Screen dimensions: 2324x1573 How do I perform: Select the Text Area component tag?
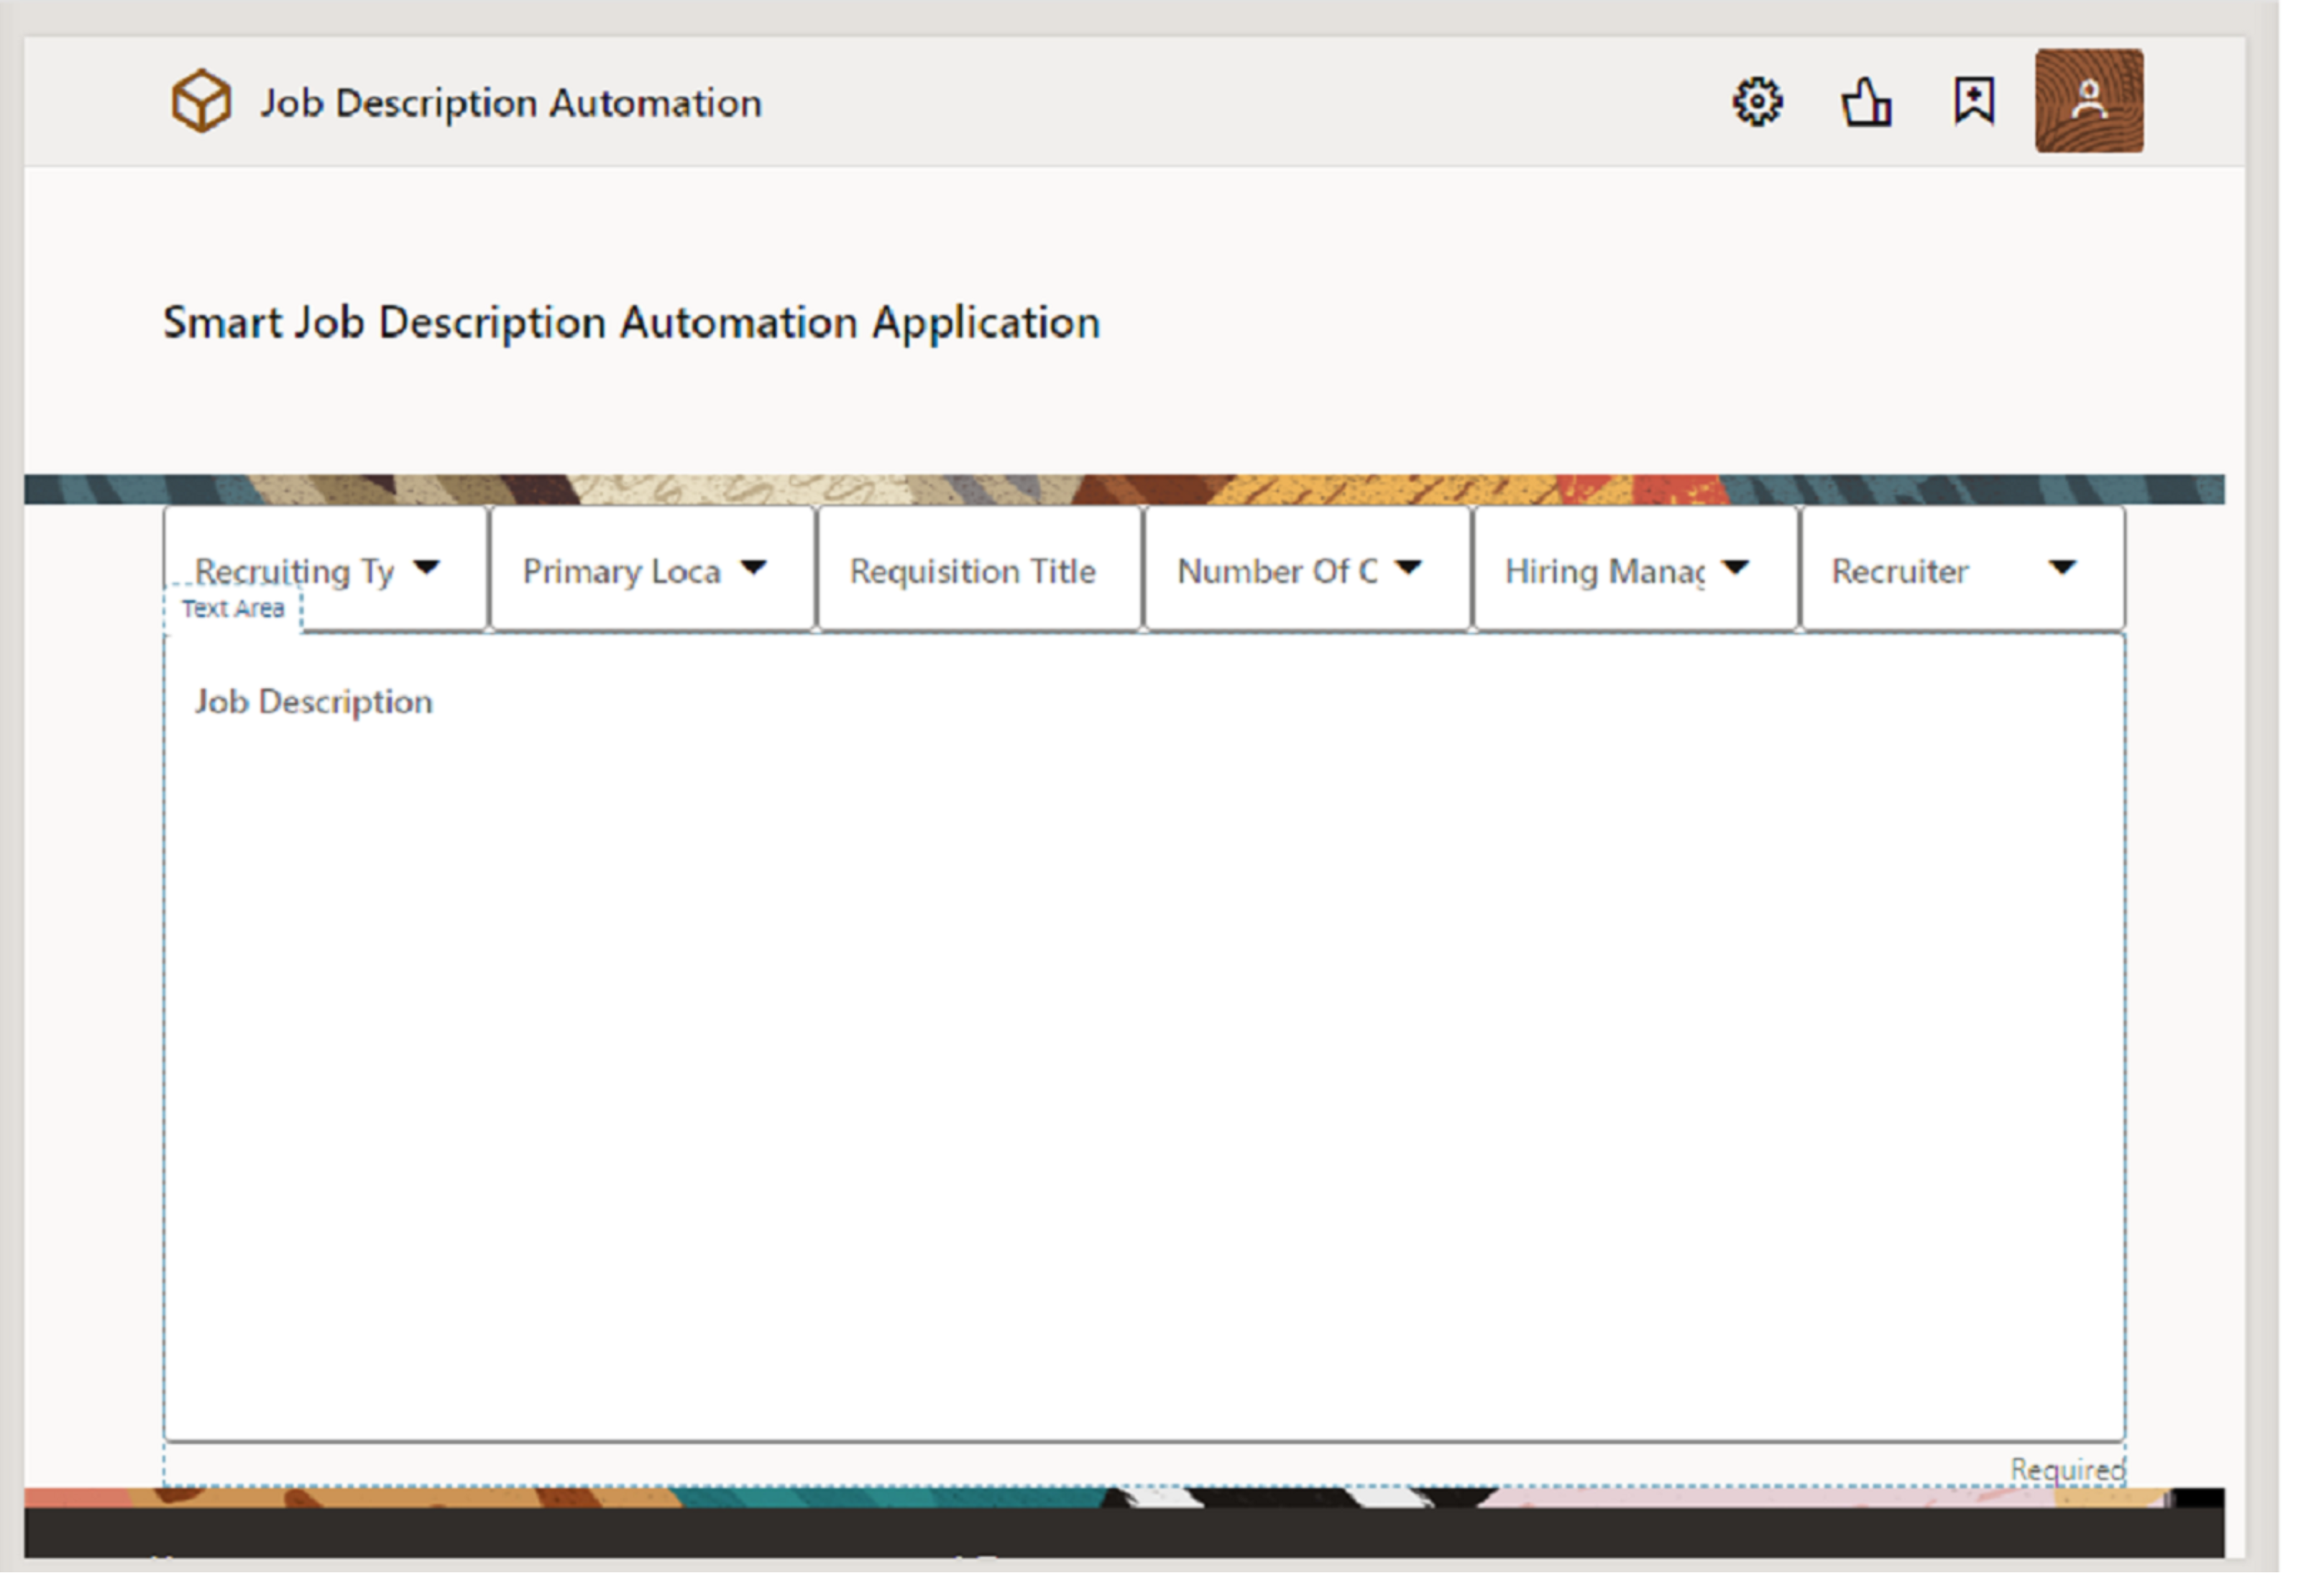tap(232, 608)
